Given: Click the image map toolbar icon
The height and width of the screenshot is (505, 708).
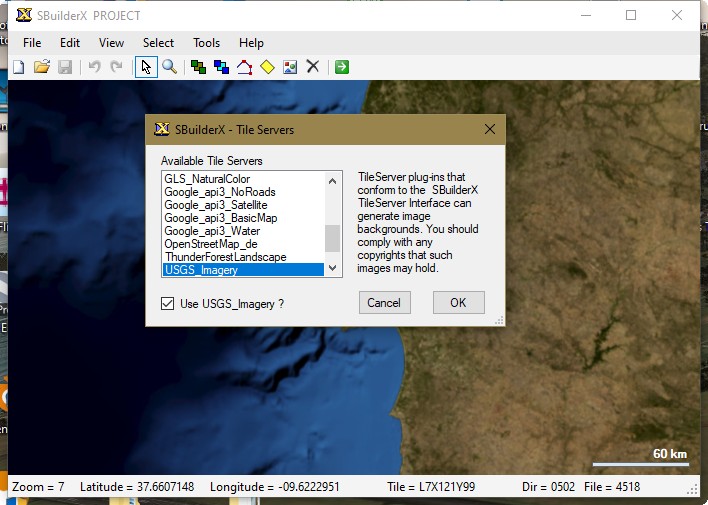Looking at the screenshot, I should tap(290, 67).
